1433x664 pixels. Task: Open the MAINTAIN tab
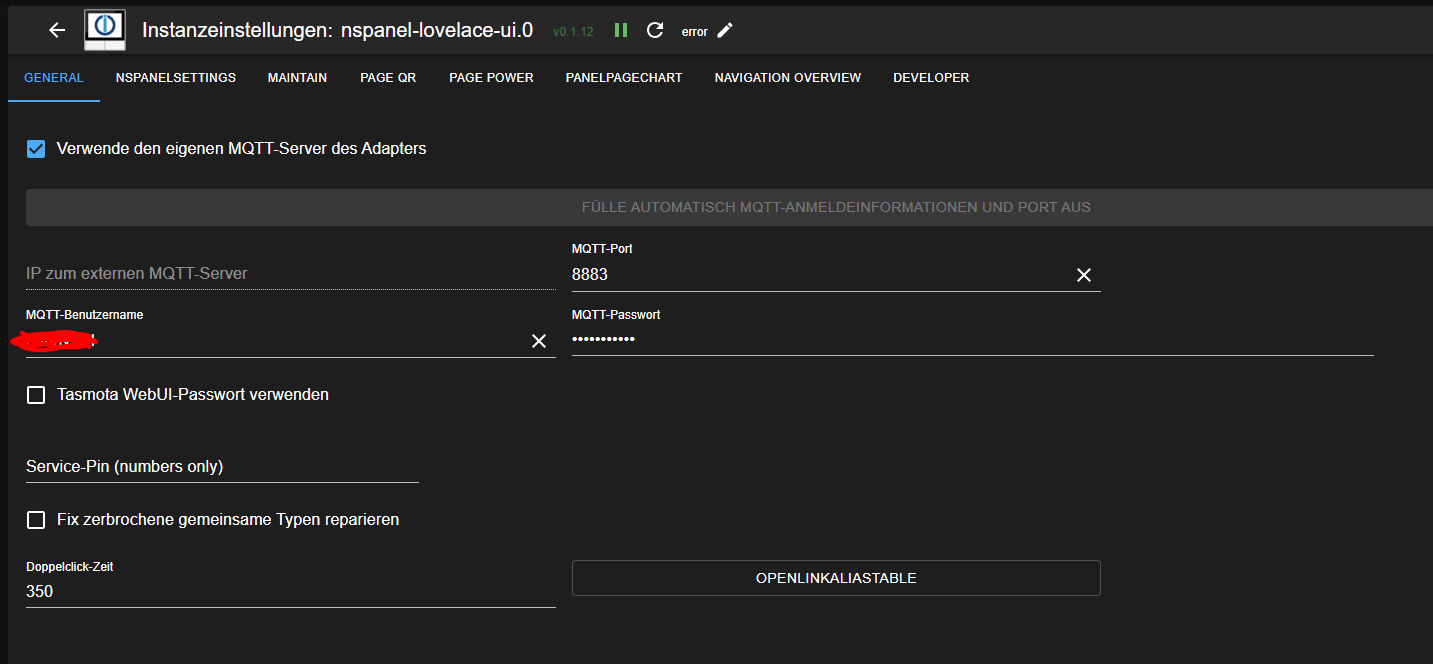point(297,78)
